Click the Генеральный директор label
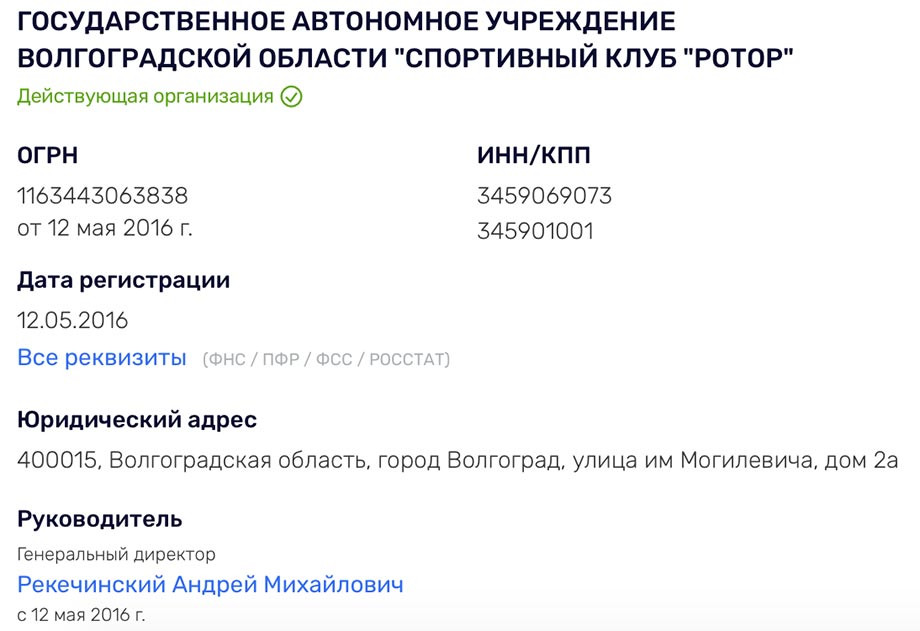This screenshot has width=920, height=631. tap(116, 554)
